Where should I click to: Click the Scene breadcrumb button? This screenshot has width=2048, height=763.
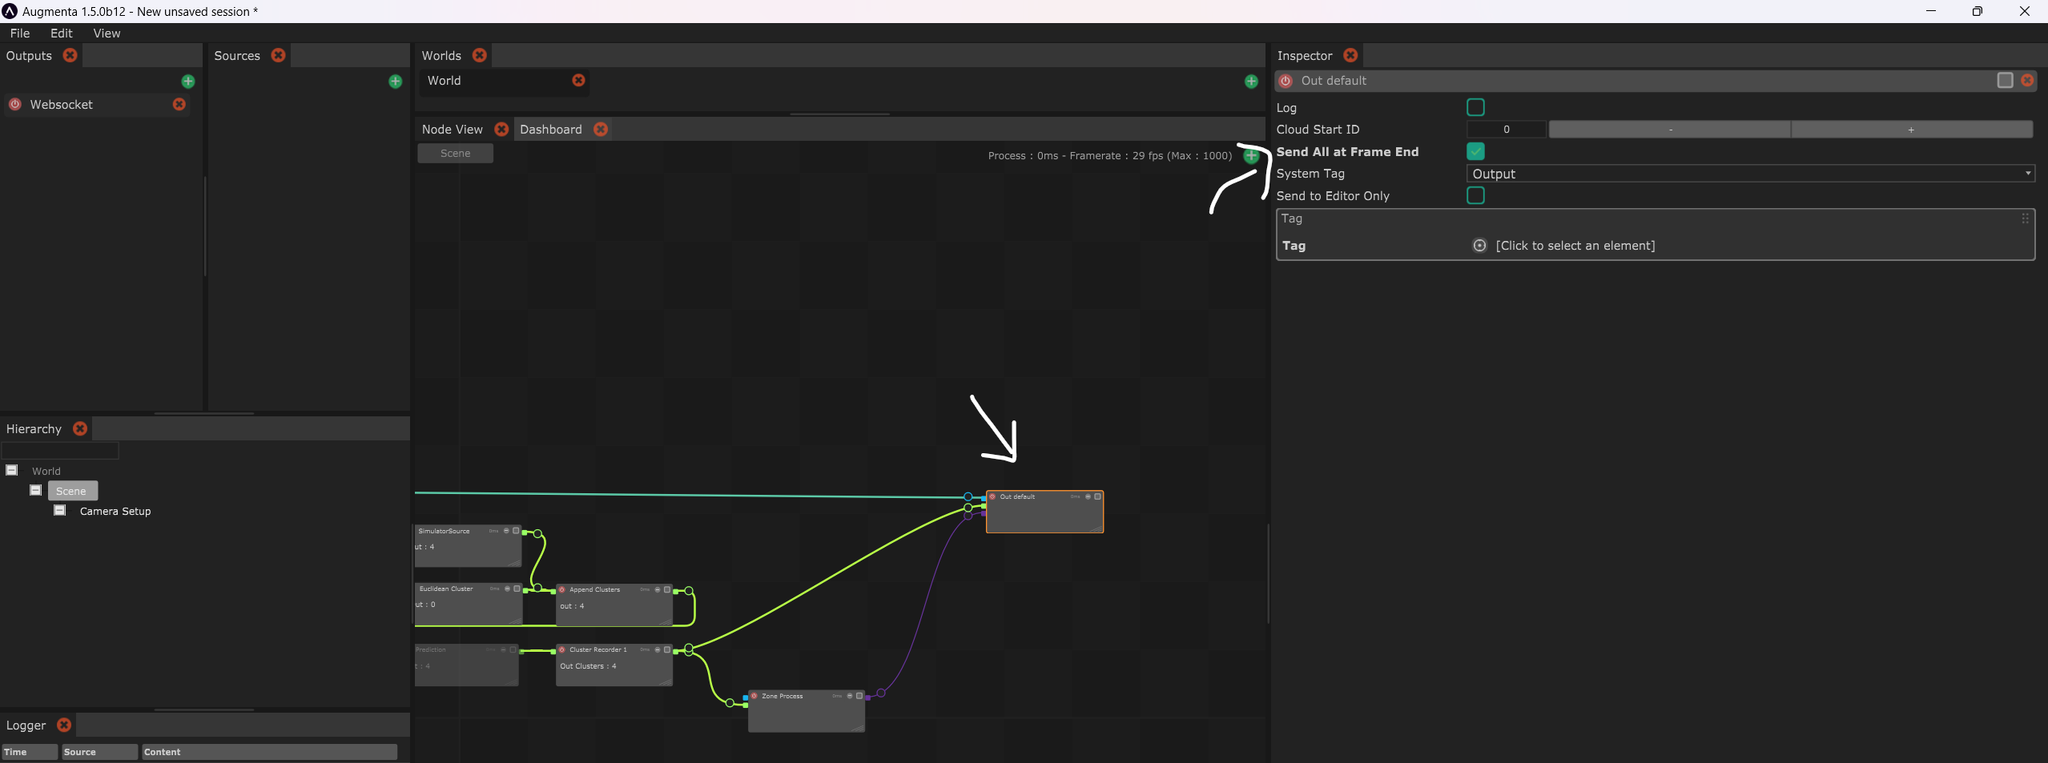tap(455, 153)
